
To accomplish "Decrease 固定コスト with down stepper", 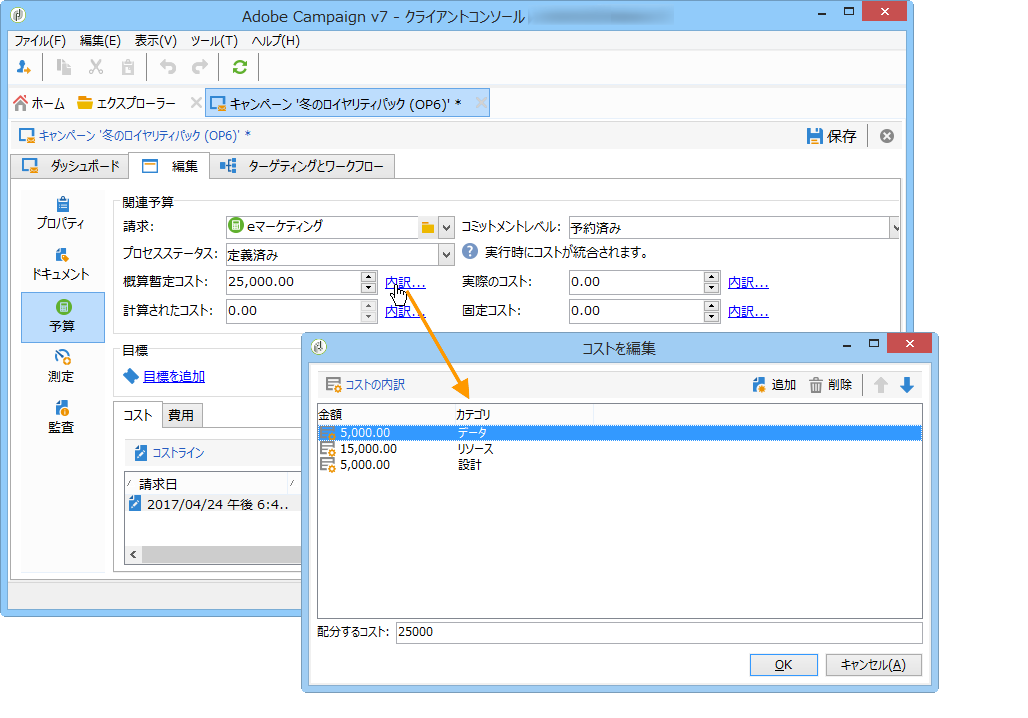I will tap(711, 317).
